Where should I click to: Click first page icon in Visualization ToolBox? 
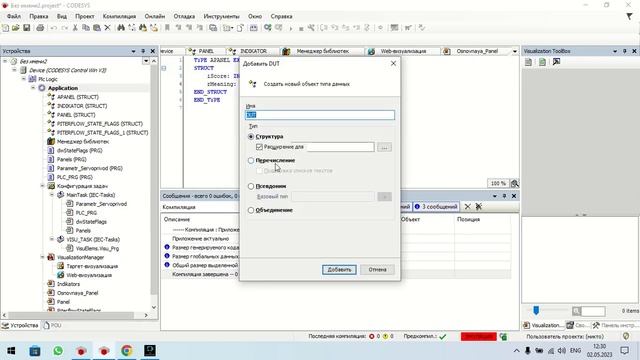coord(528,62)
